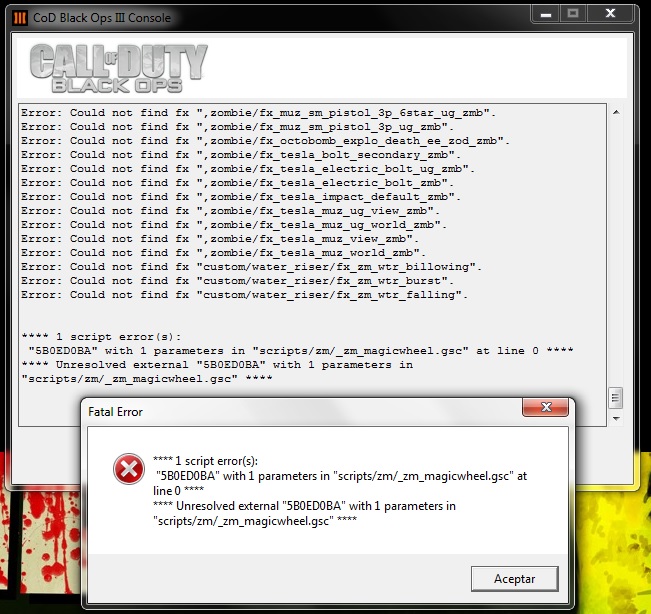Click the Fatal Error dialog title bar
The width and height of the screenshot is (651, 614).
pos(300,411)
